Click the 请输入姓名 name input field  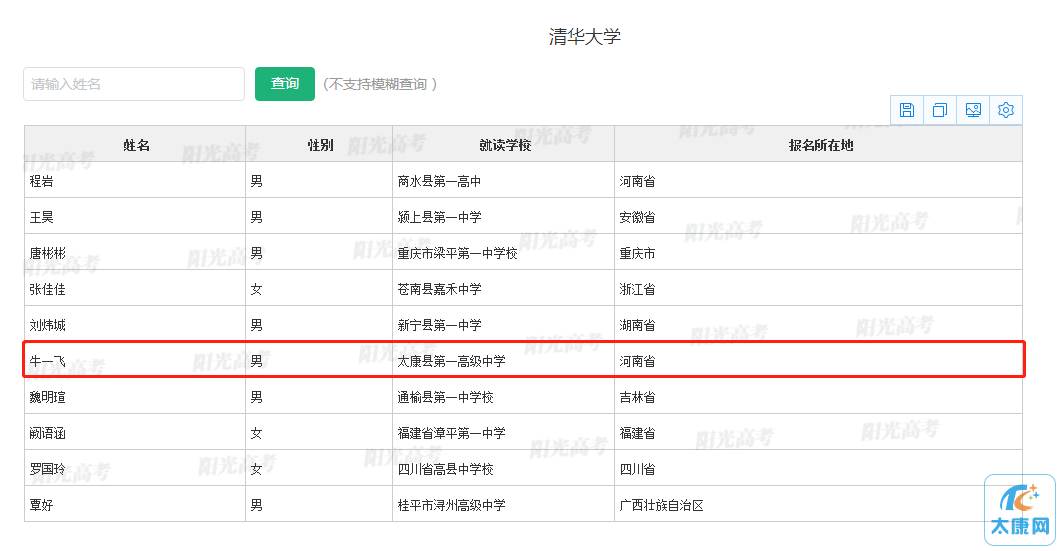(134, 84)
